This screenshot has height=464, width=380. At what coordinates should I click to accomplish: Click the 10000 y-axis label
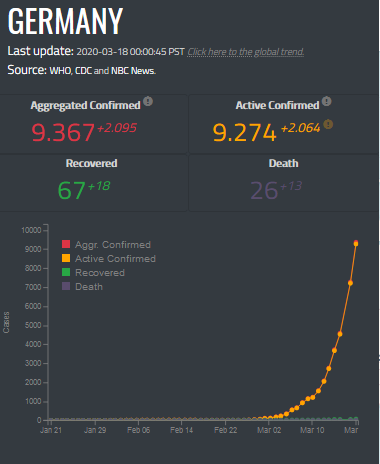point(31,230)
